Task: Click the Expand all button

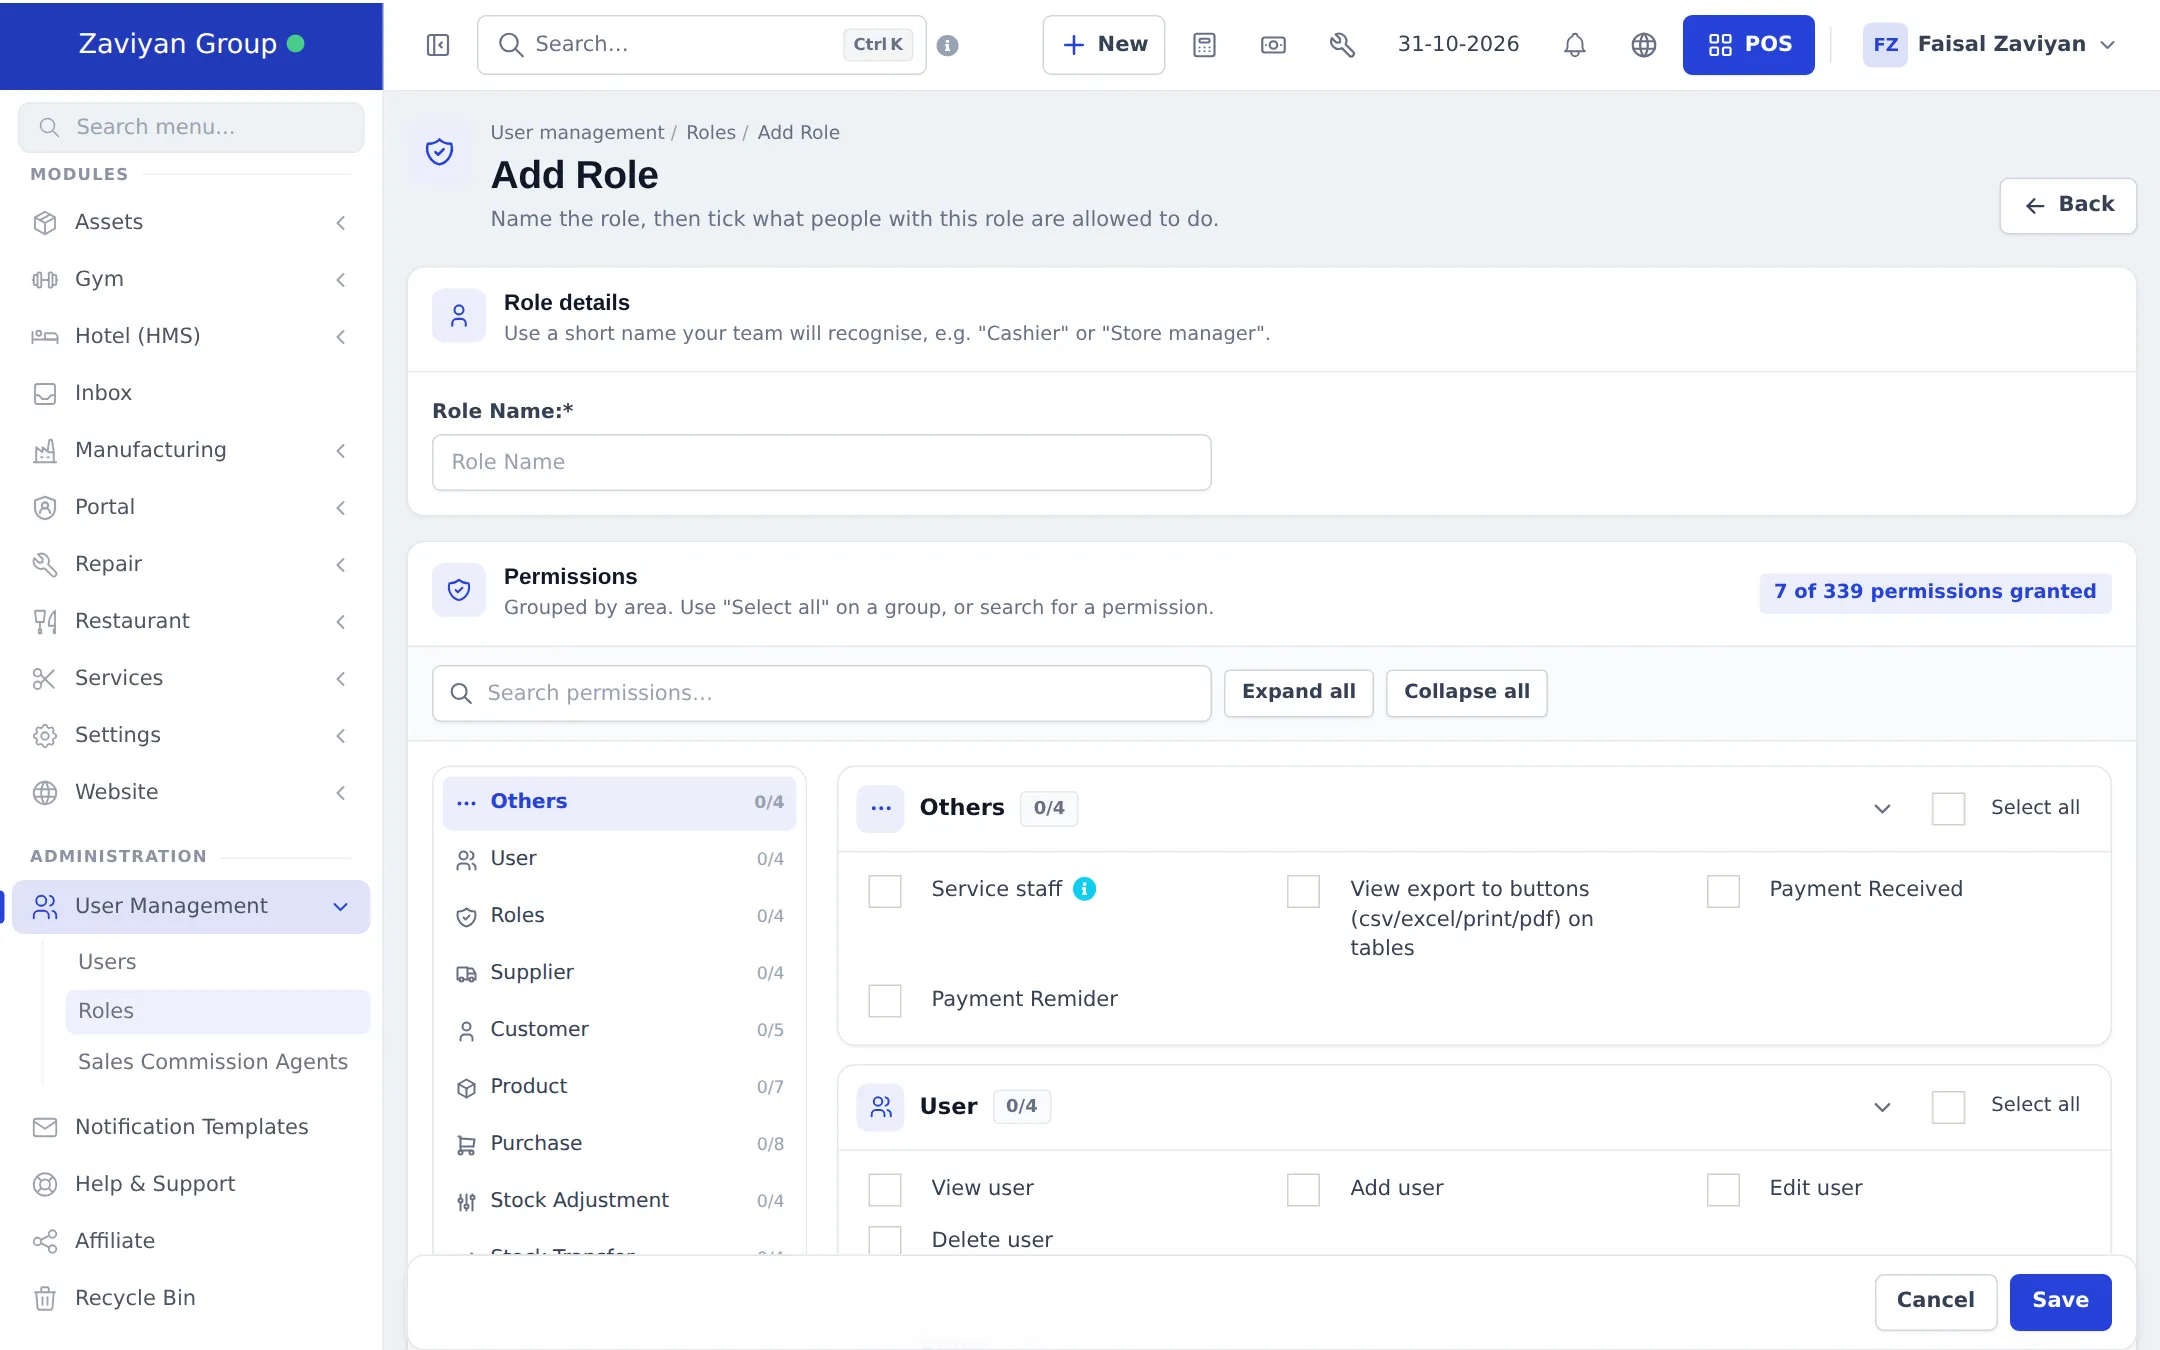Action: [1298, 692]
